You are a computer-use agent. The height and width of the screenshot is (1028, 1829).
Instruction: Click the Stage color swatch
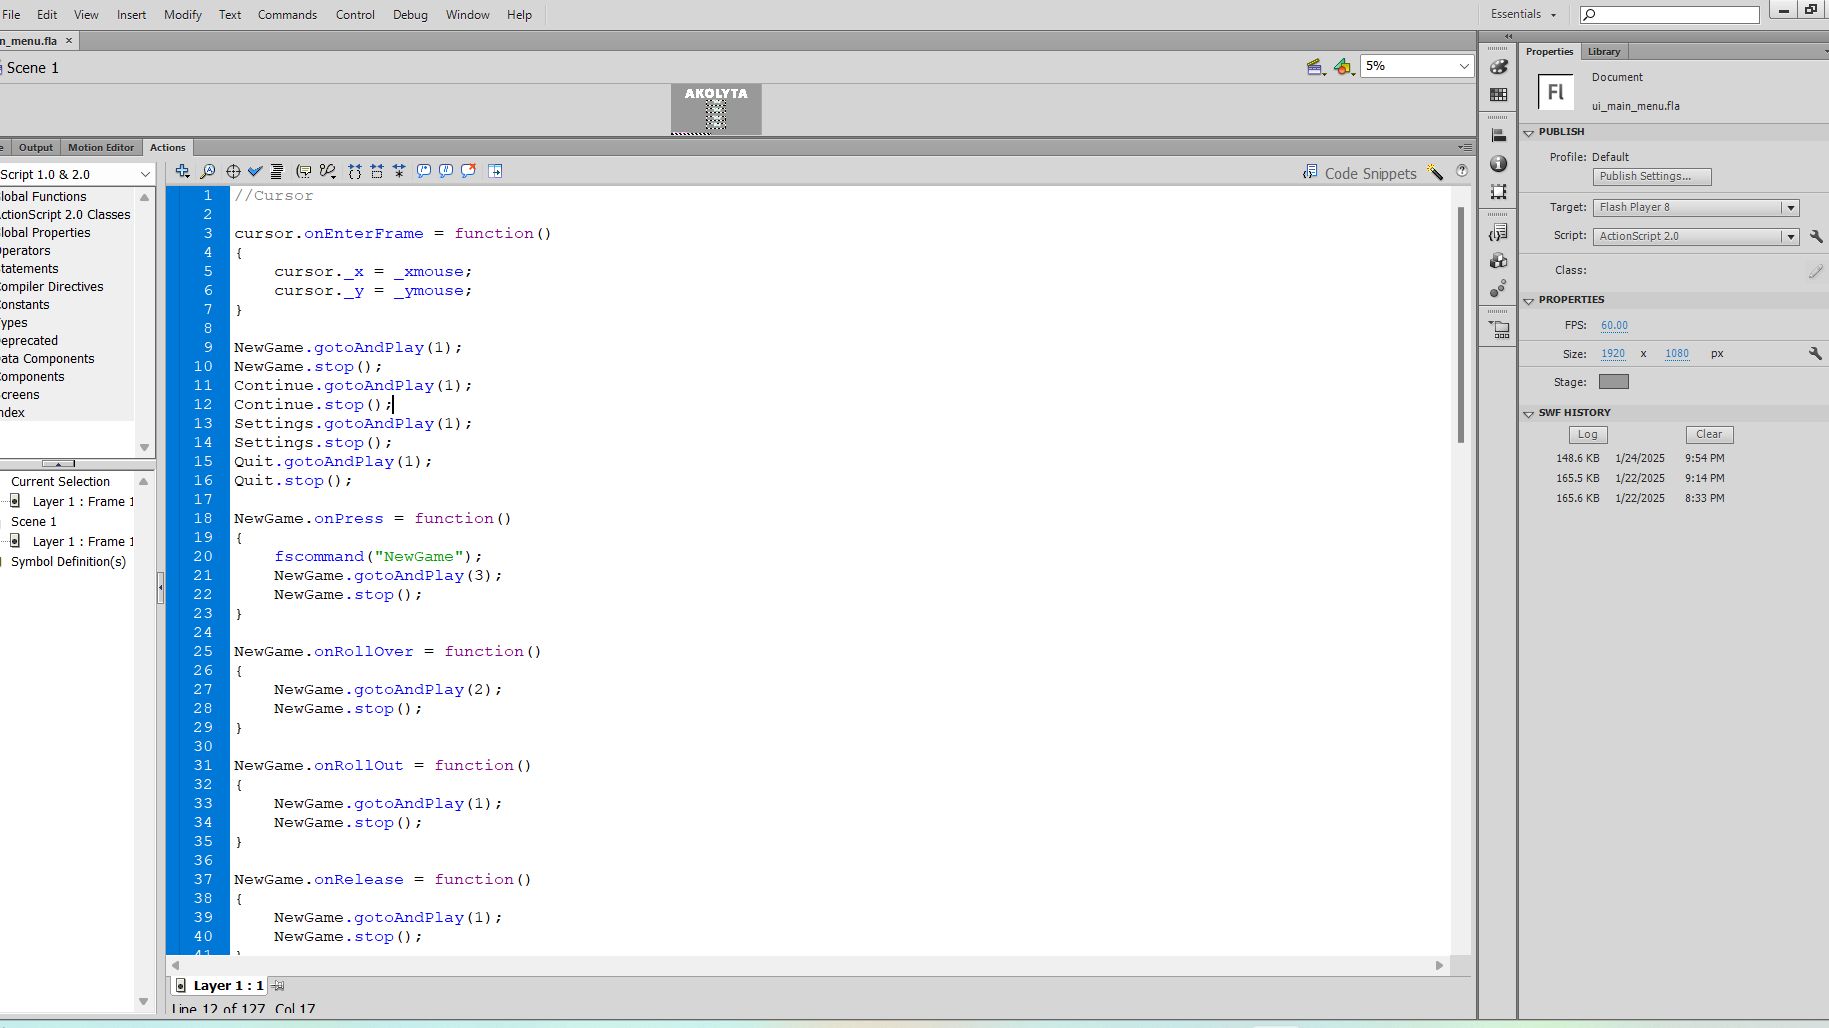coord(1613,382)
